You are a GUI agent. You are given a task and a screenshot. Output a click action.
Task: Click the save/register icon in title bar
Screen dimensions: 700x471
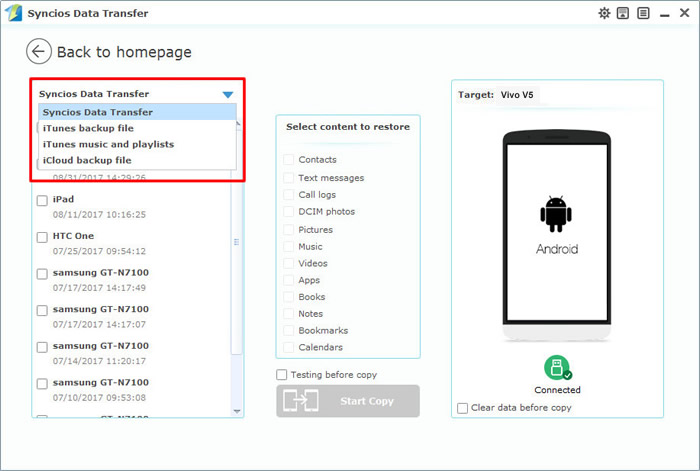point(623,13)
